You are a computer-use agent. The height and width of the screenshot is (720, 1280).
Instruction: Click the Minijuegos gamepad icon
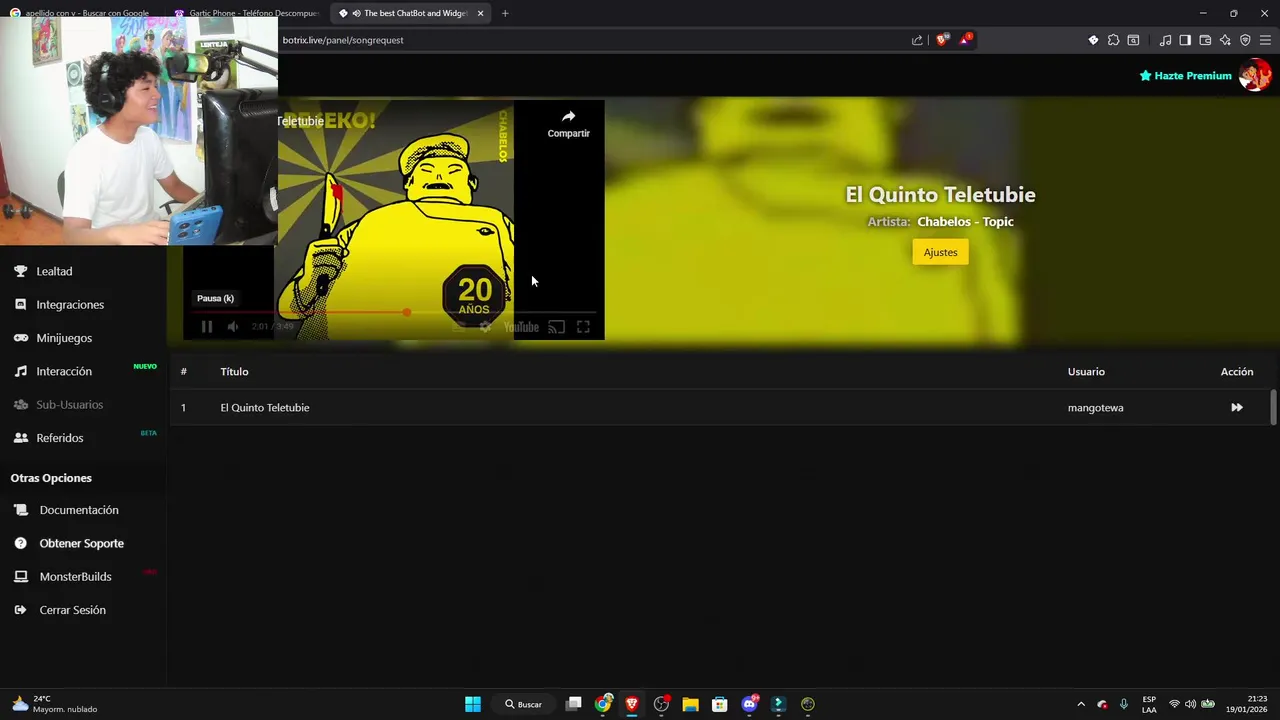(x=20, y=338)
